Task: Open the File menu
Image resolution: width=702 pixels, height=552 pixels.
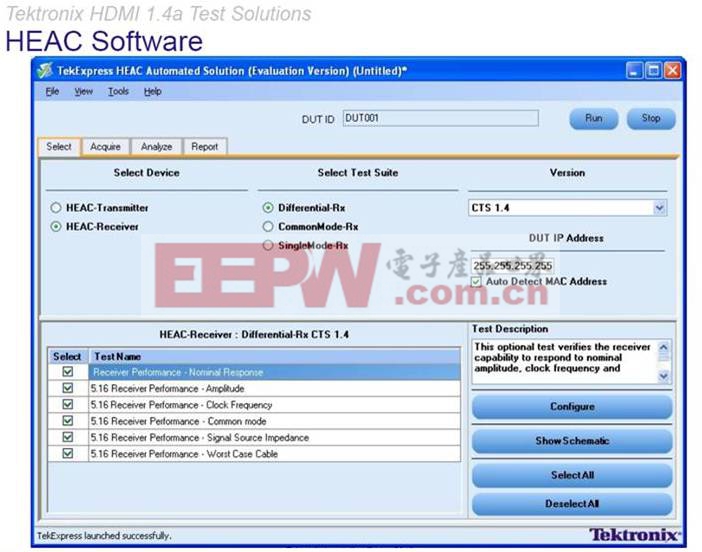Action: [x=52, y=91]
